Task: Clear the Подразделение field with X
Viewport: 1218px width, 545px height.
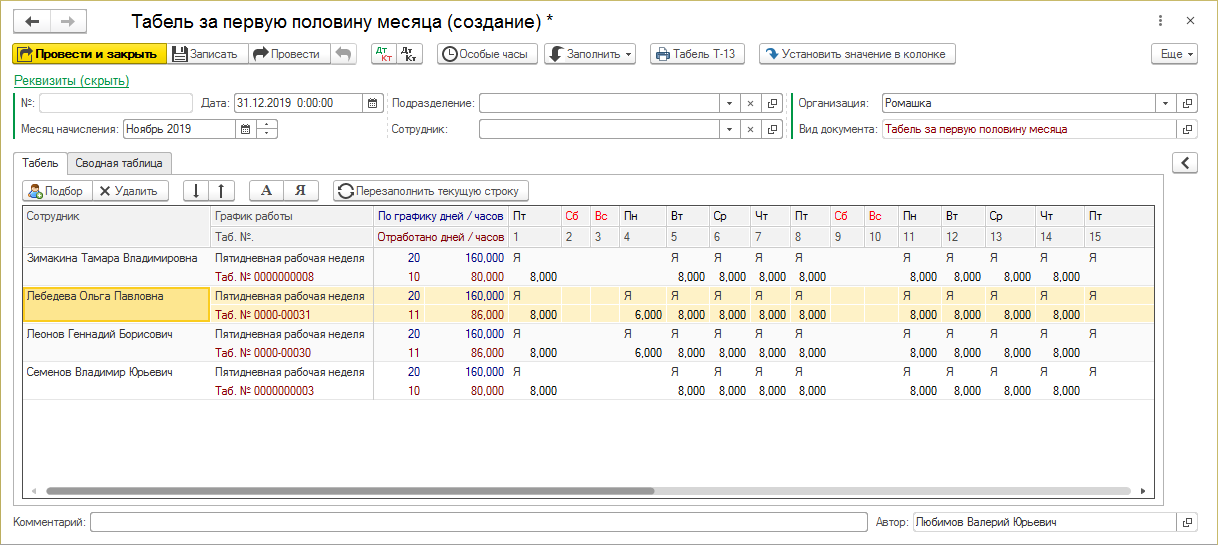Action: [x=750, y=103]
